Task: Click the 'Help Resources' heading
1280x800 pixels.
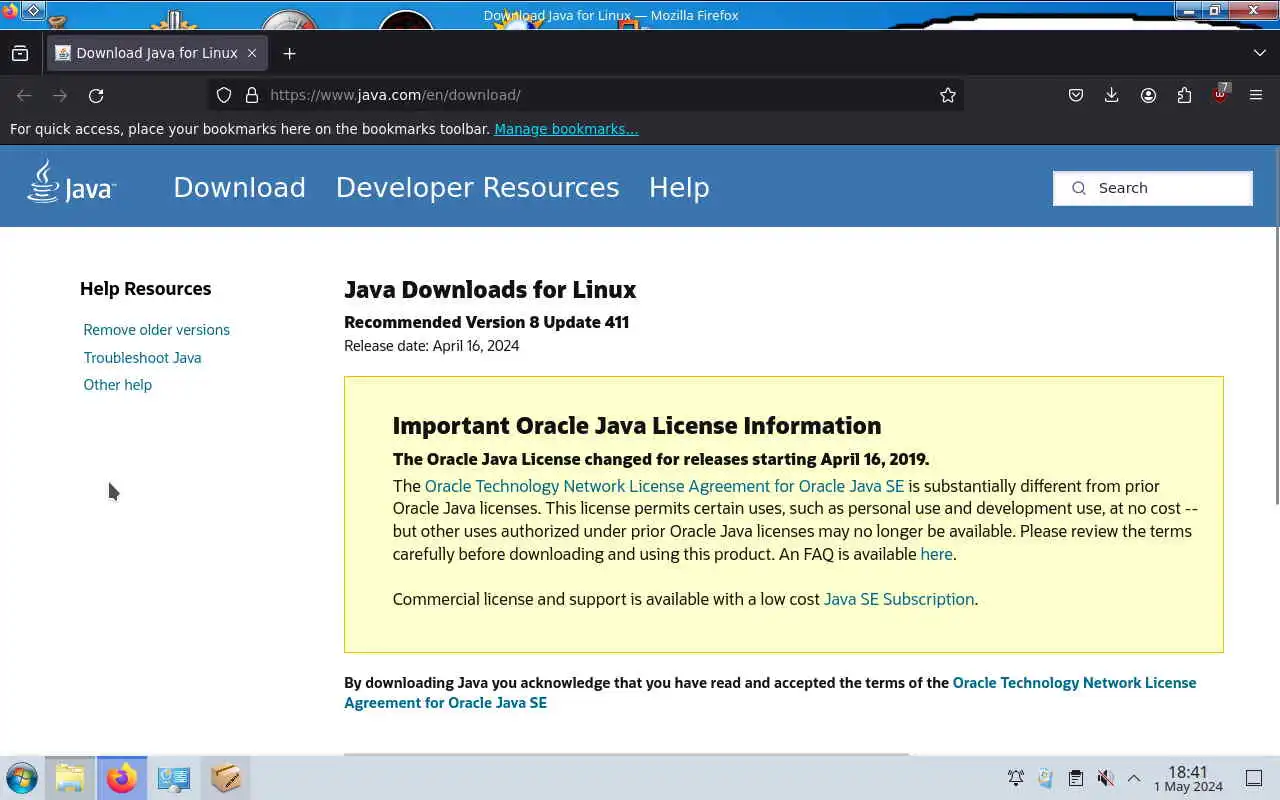Action: [x=145, y=289]
